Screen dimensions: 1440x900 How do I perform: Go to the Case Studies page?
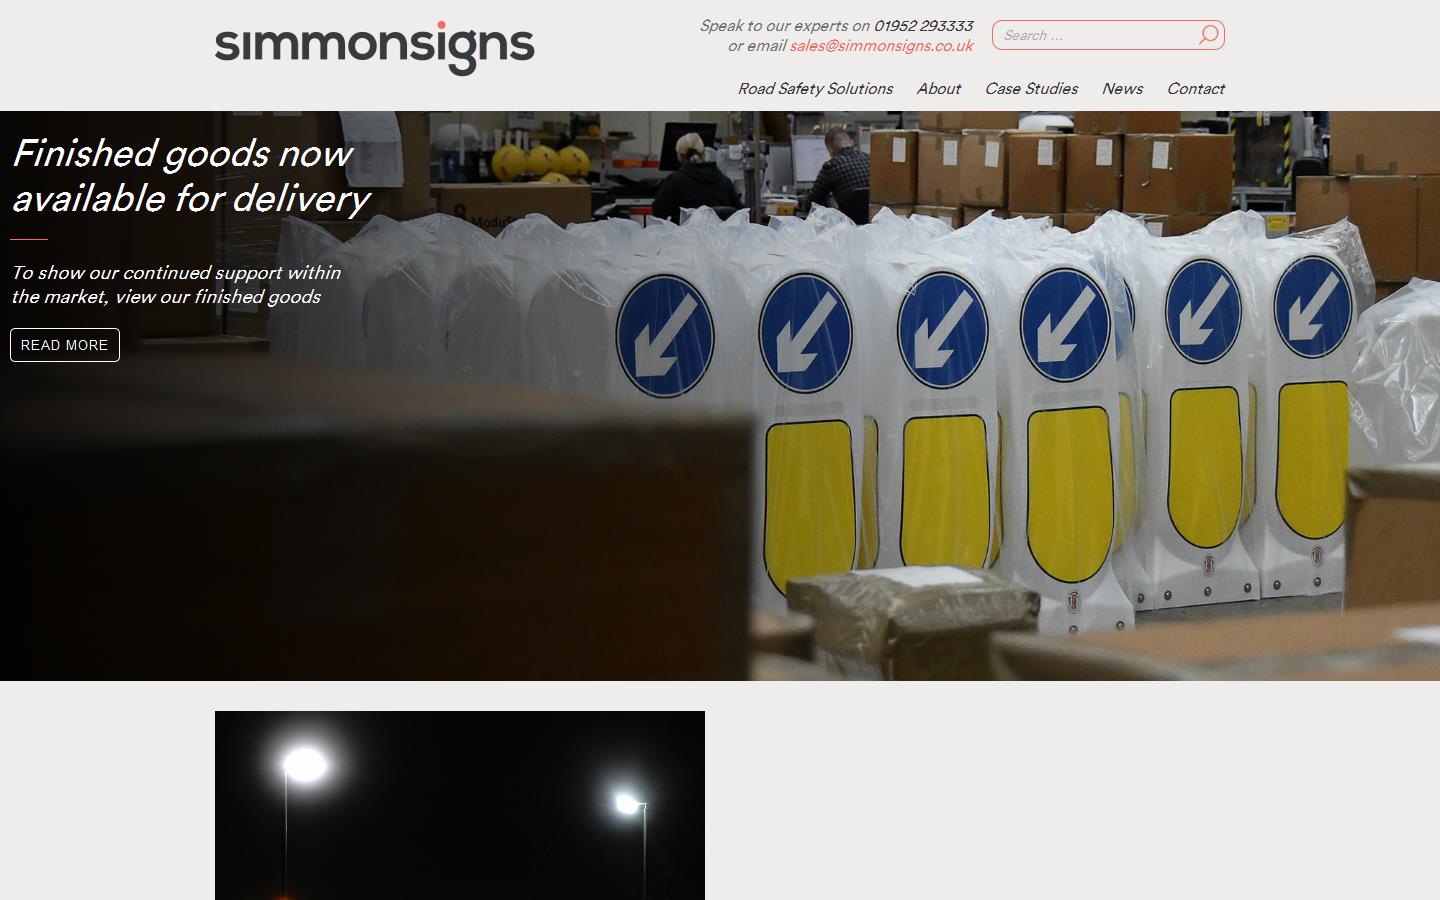(1031, 89)
